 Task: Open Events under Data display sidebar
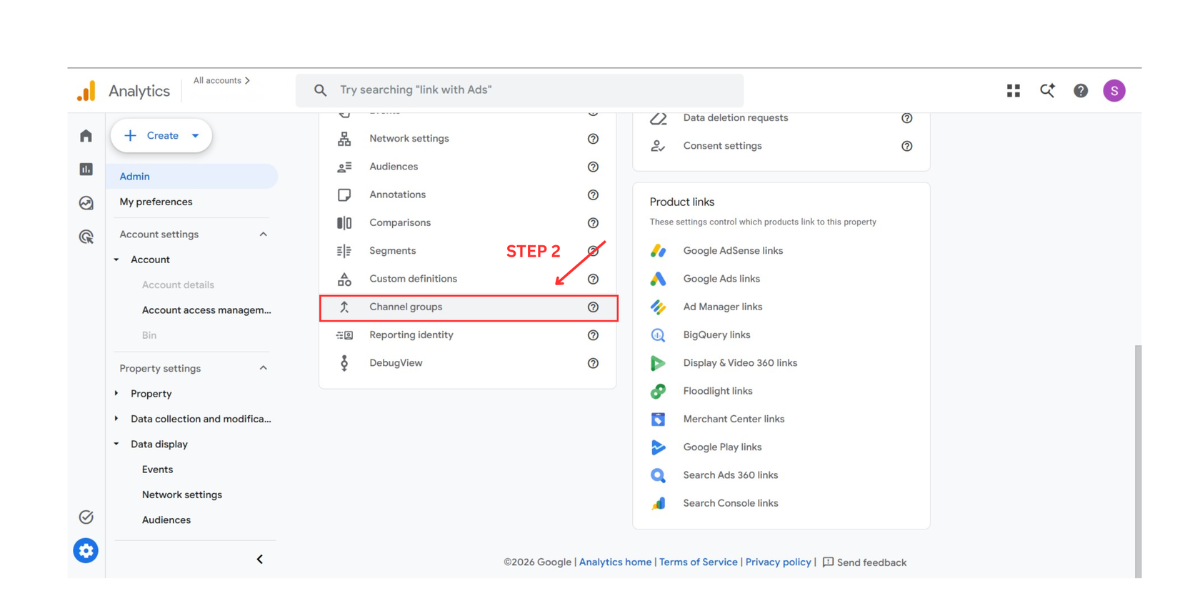pos(157,469)
